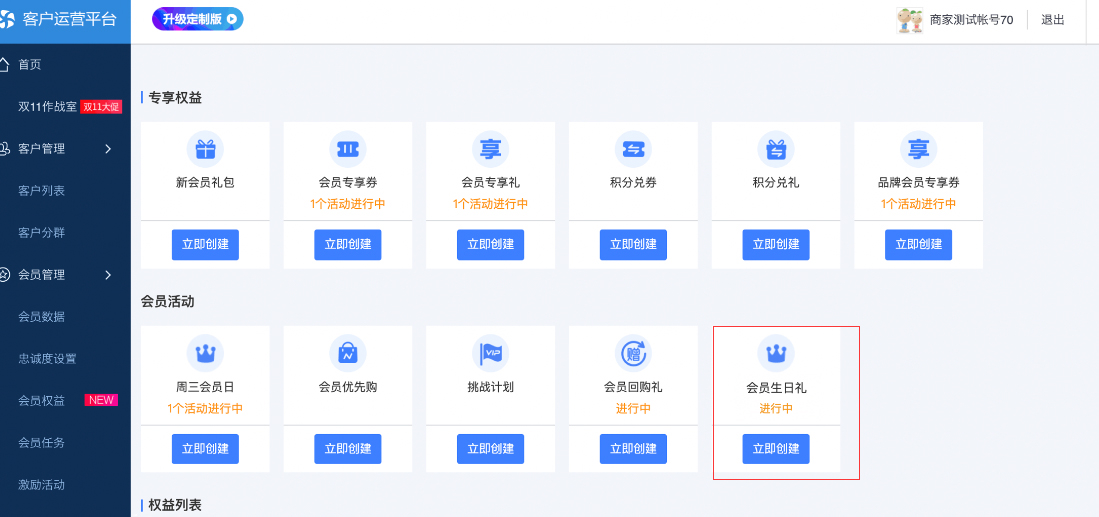
Task: Click 立即创建 under 会员优先购
Action: click(348, 449)
